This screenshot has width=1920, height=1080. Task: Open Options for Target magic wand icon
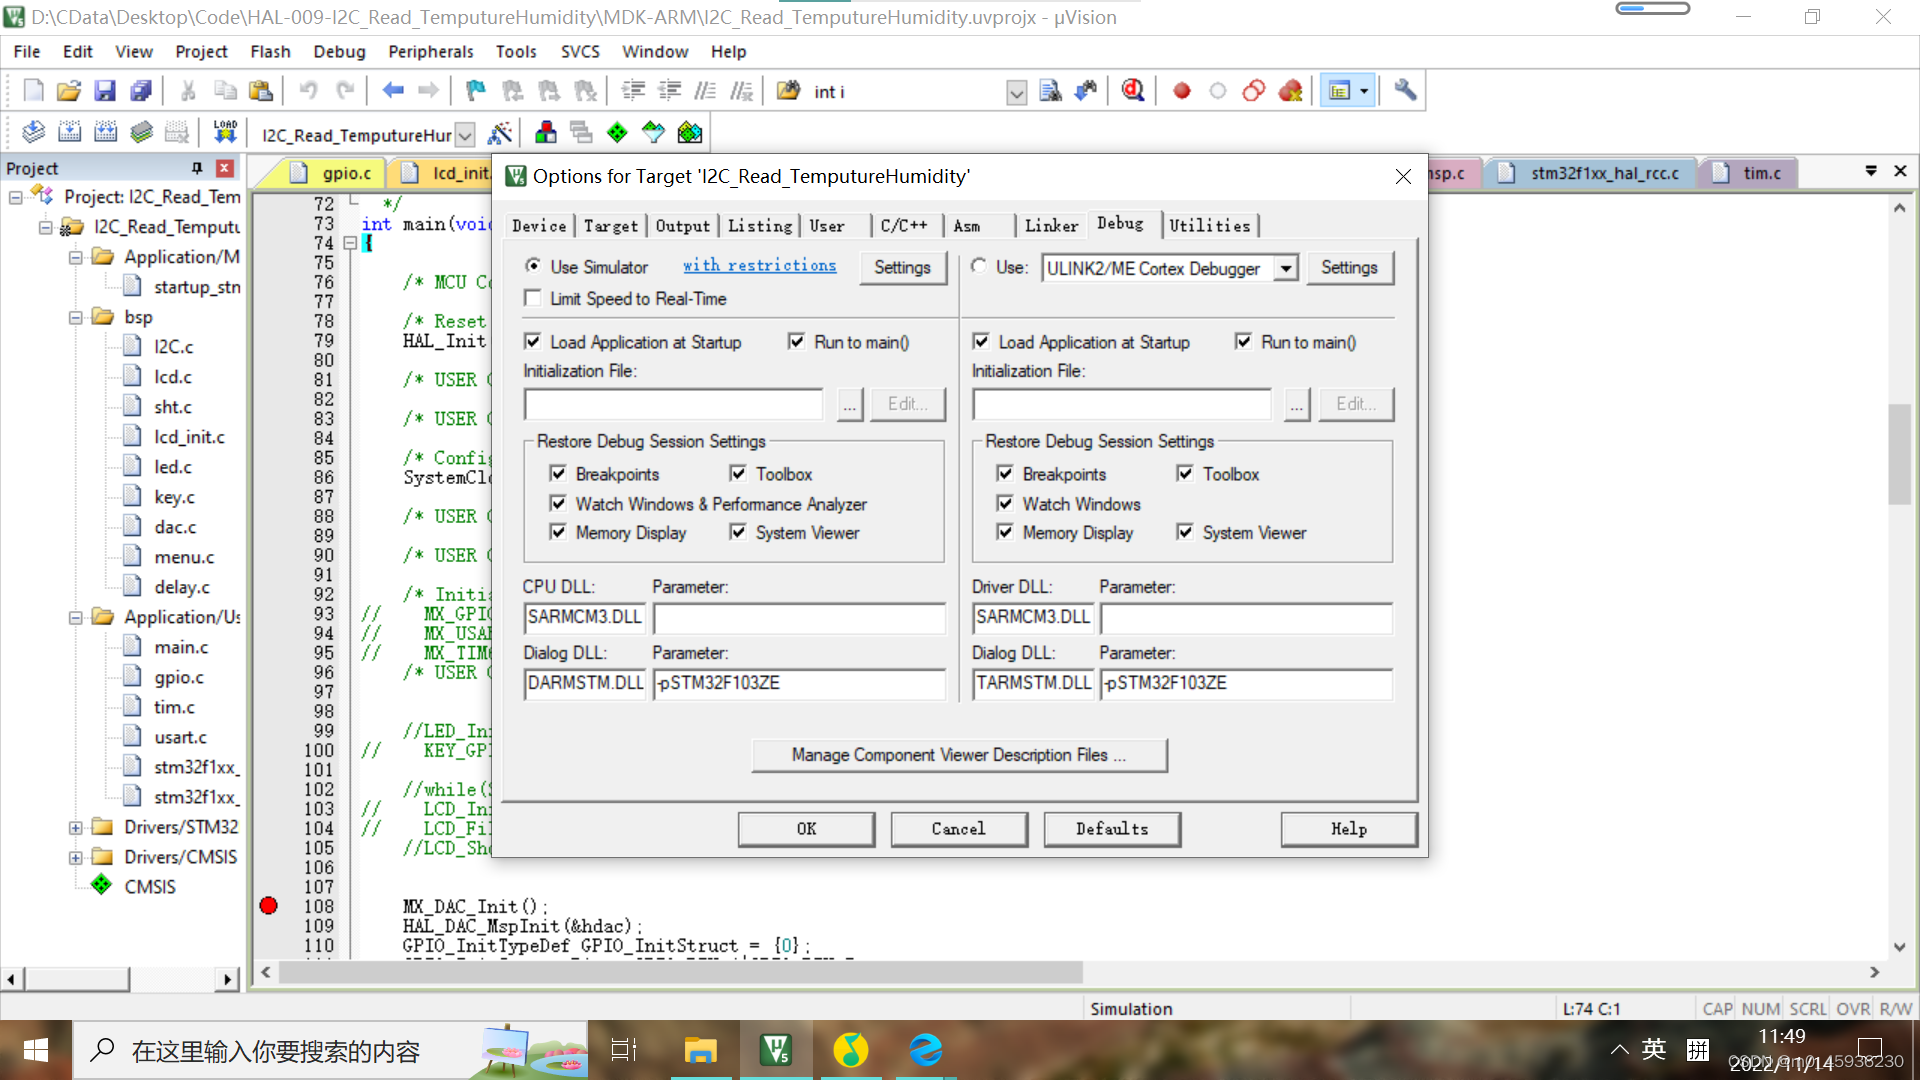pos(499,133)
